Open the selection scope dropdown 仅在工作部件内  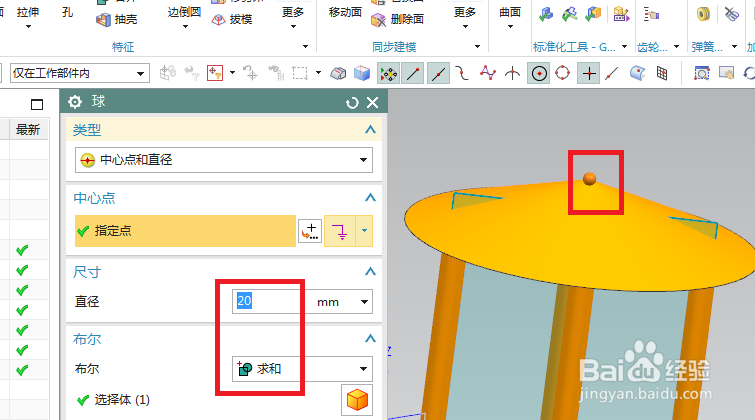click(x=79, y=74)
